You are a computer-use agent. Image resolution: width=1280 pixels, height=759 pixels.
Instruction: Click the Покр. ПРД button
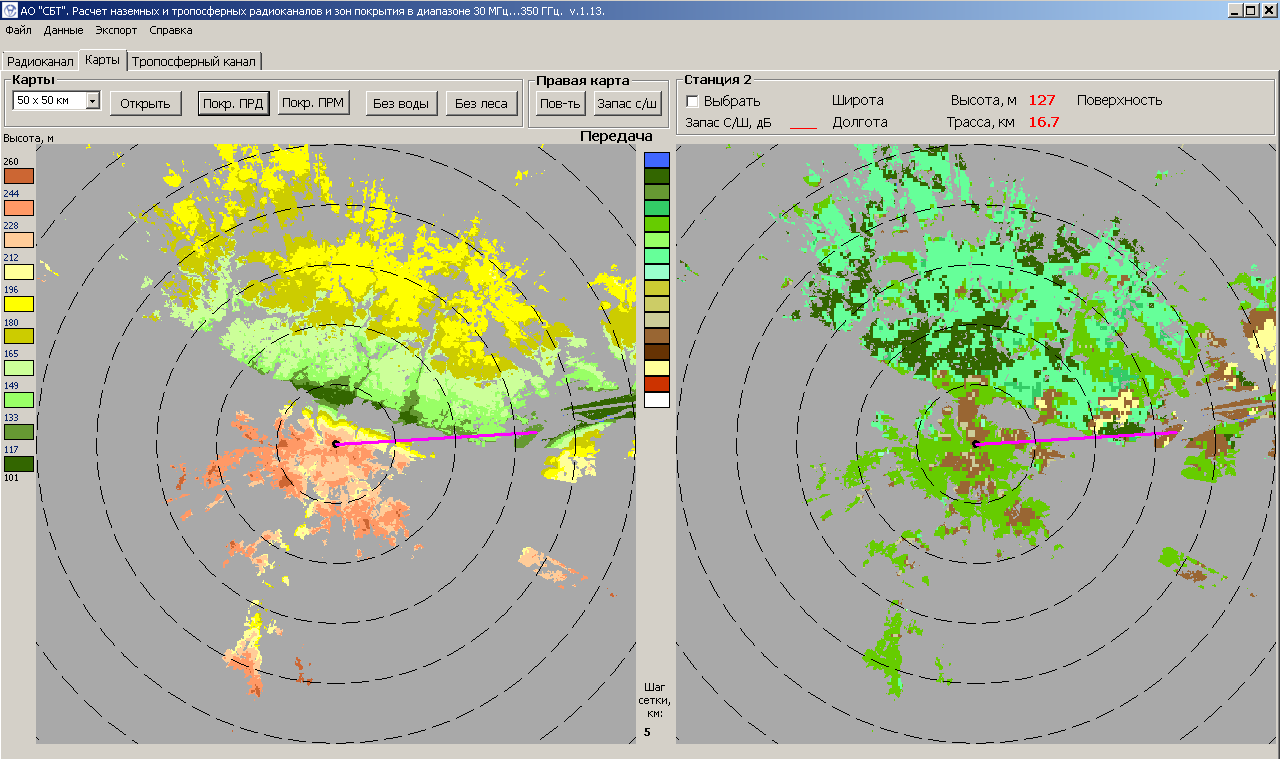(233, 103)
